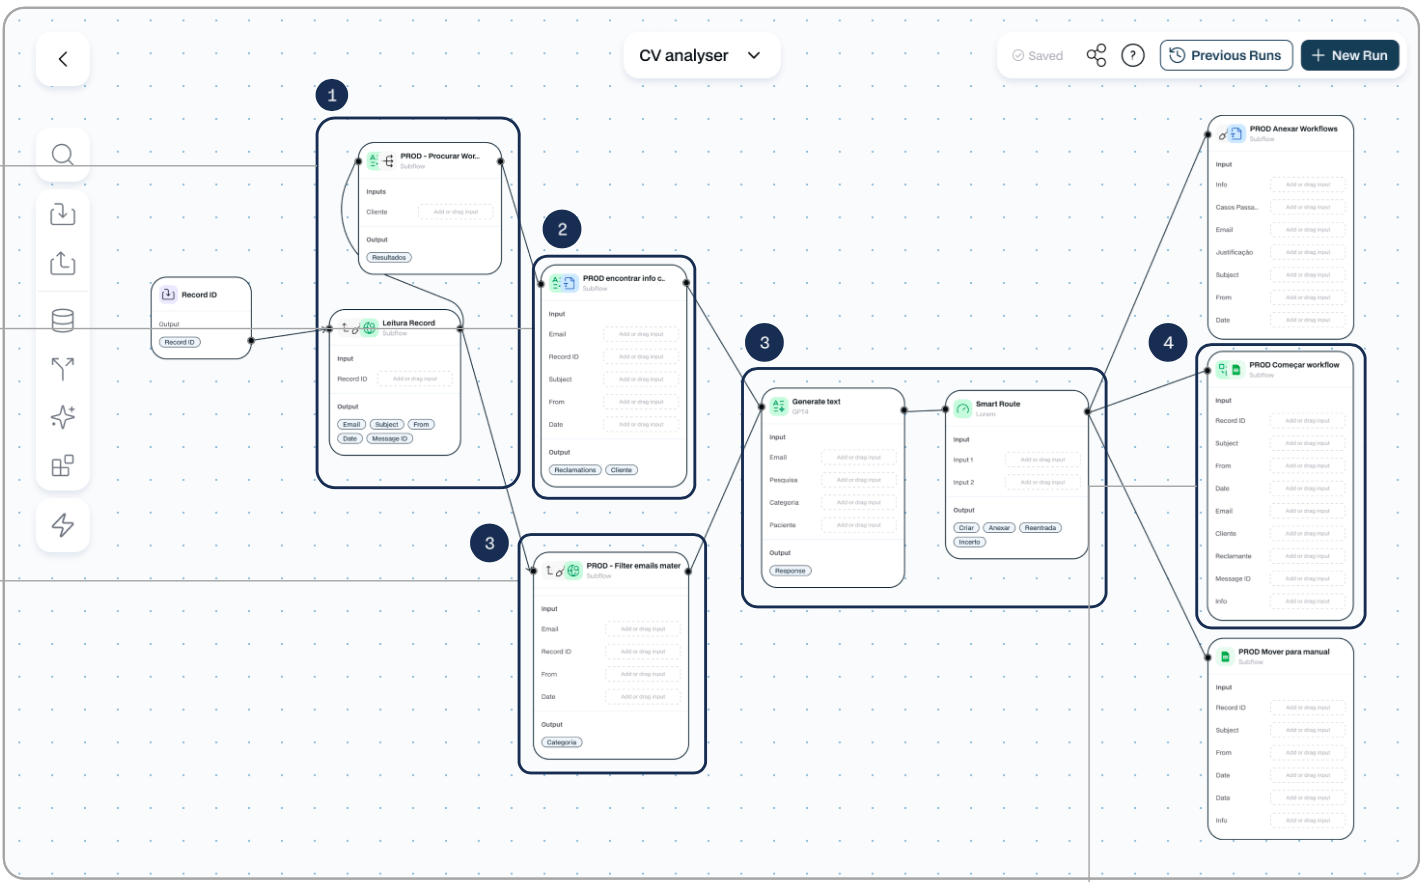1424x882 pixels.
Task: Click the Email input field in Generate text
Action: pyautogui.click(x=858, y=458)
